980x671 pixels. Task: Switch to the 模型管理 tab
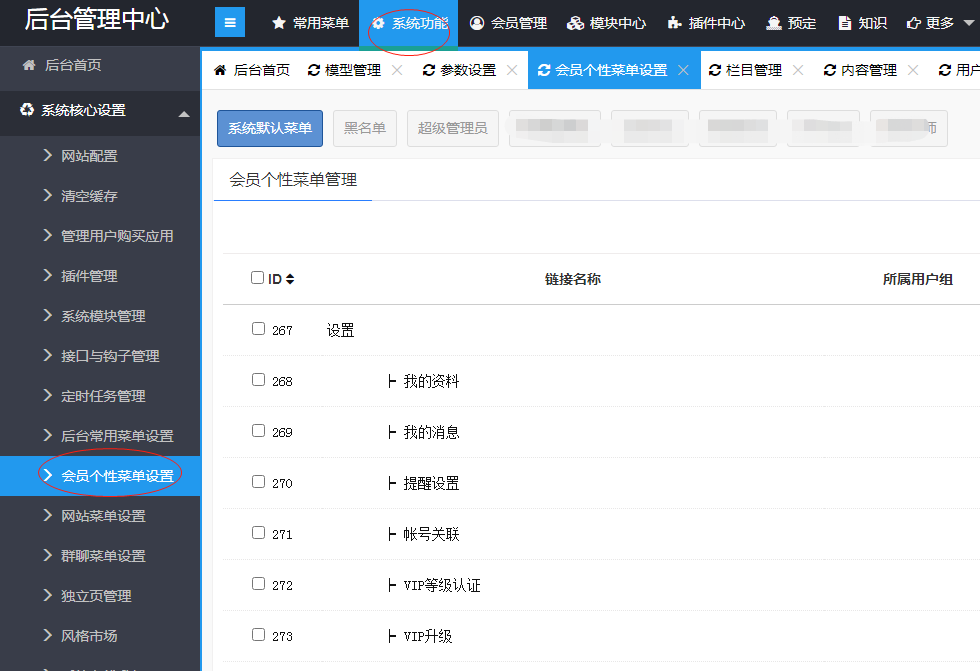(x=352, y=70)
